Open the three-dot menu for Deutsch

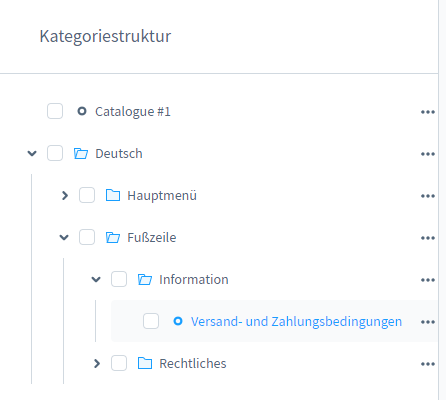[428, 154]
